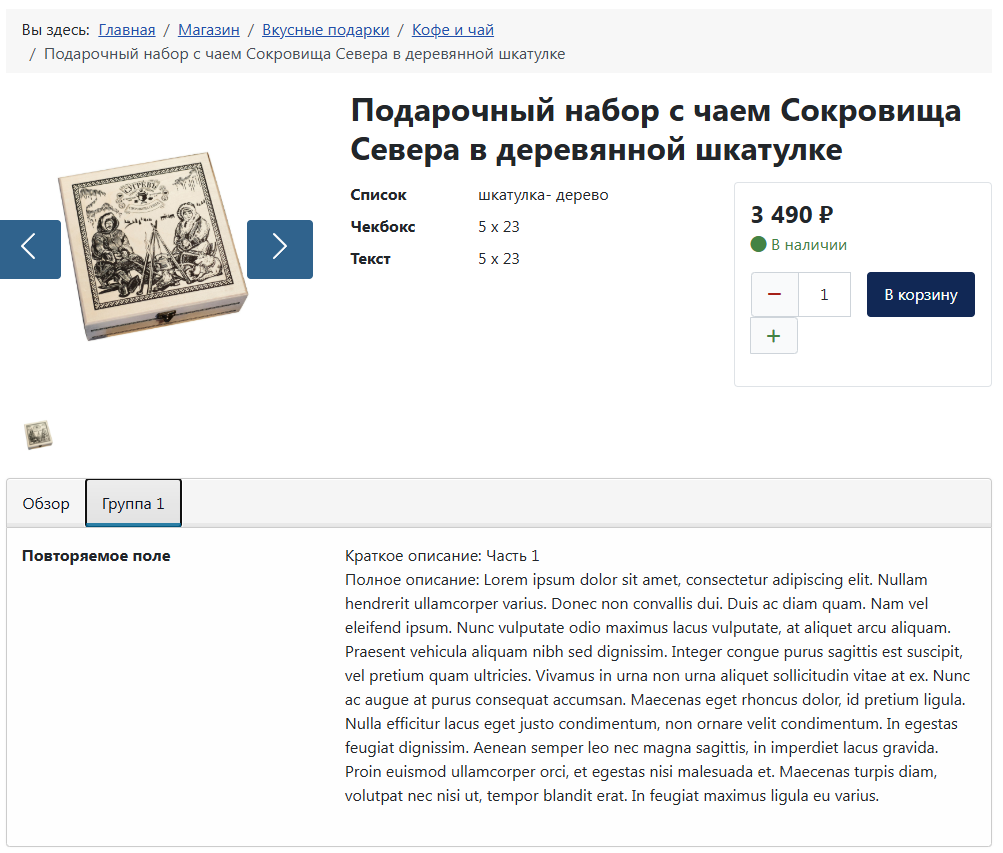
Task: Click the green in-stock indicator dot
Action: (758, 245)
